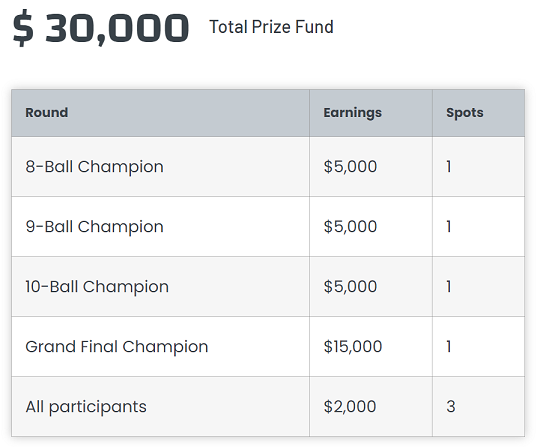Screen dimensions: 537x447
Task: Select the All participants row label
Action: click(86, 407)
